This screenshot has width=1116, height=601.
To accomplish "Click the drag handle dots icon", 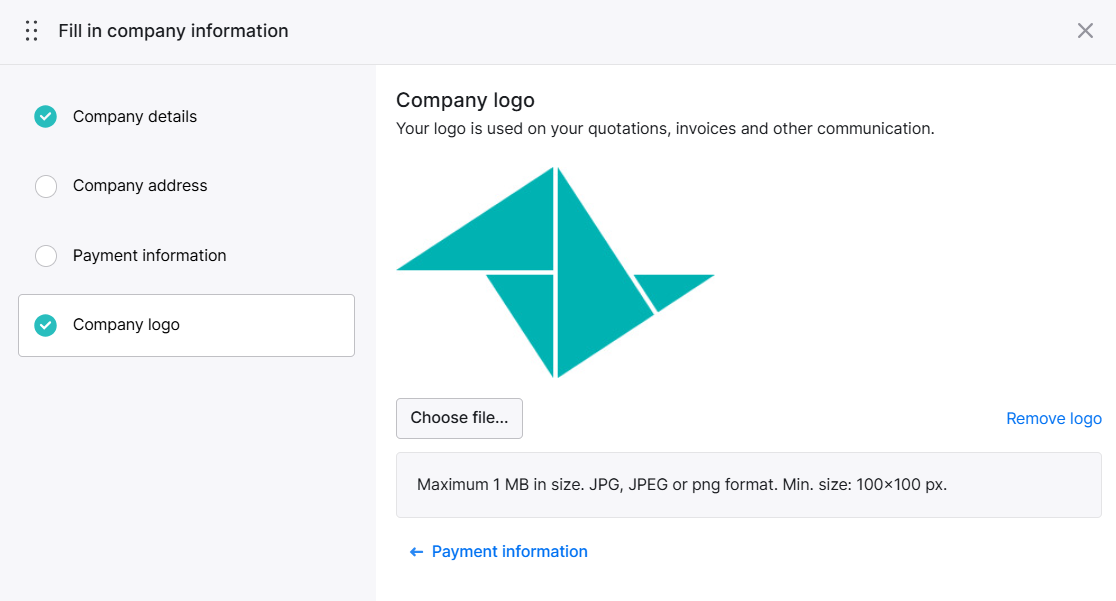I will tap(31, 31).
